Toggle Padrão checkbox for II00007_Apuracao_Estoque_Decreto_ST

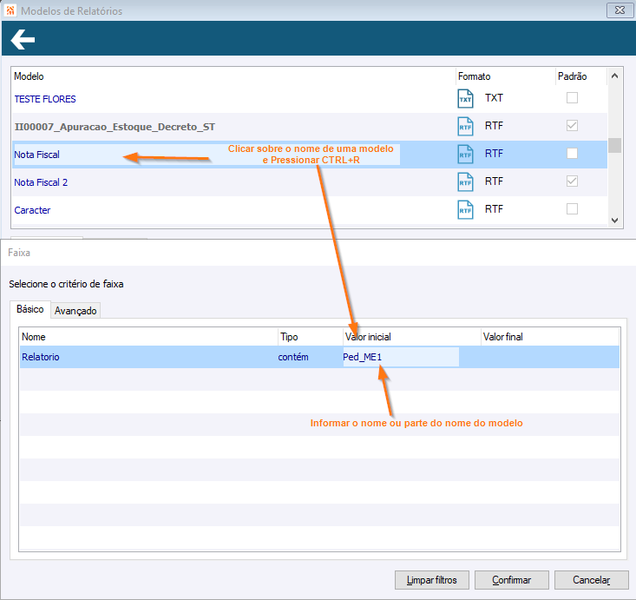[x=572, y=126]
